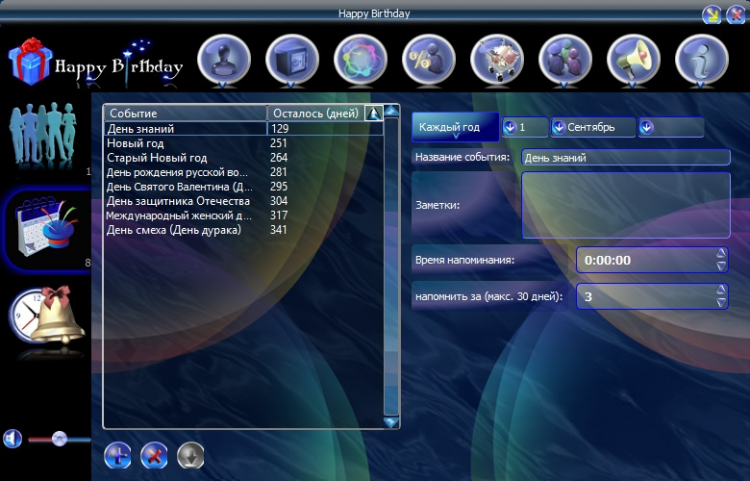Screen dimensions: 750x481
Task: Add a new event with plus button
Action: [x=117, y=455]
